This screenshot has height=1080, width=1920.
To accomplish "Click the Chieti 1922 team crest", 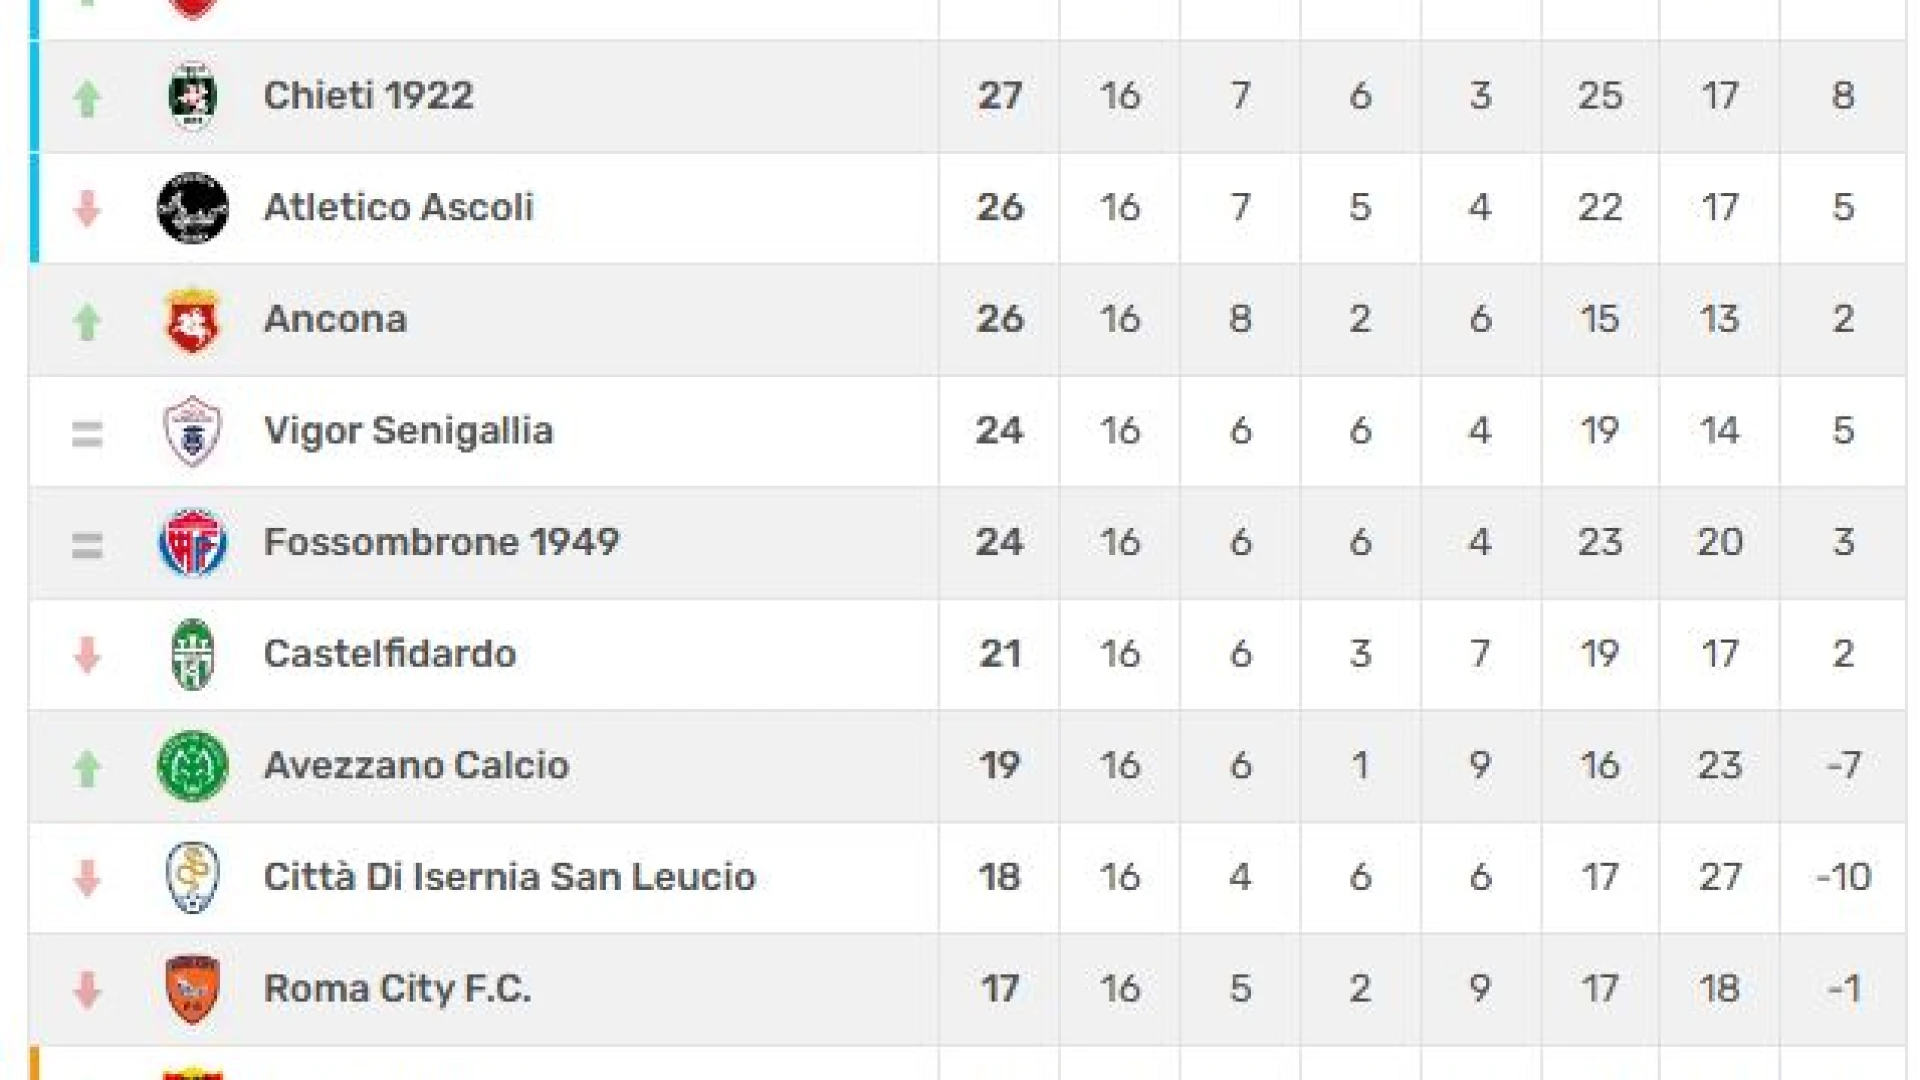I will coord(193,96).
